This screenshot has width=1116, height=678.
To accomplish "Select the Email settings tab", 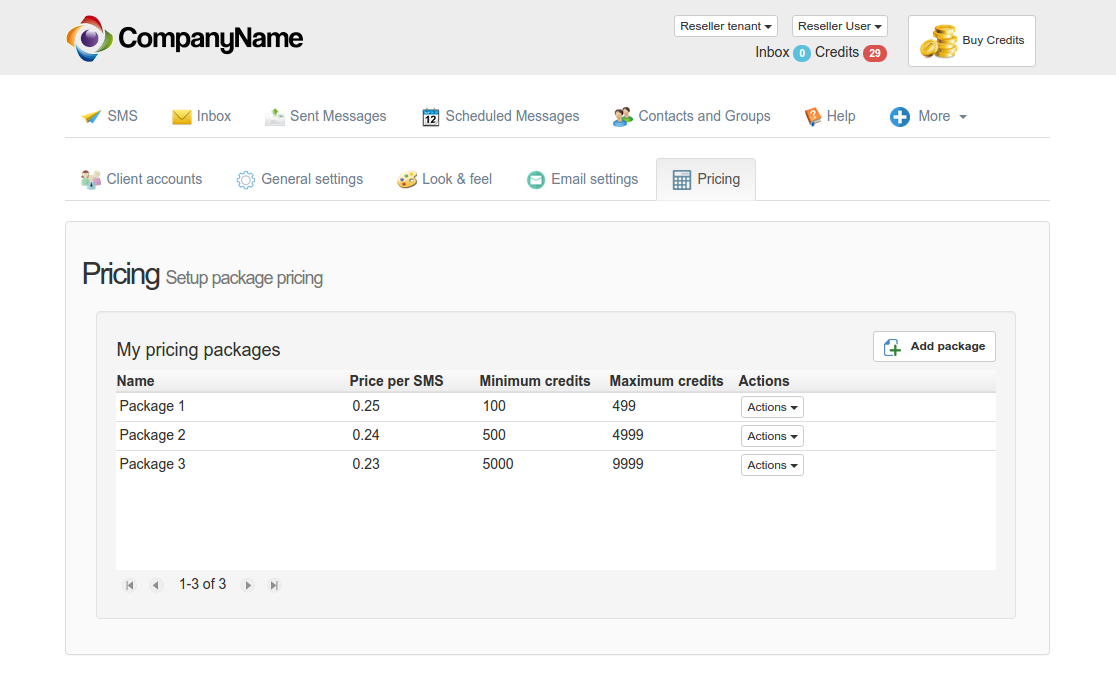I will pos(582,179).
